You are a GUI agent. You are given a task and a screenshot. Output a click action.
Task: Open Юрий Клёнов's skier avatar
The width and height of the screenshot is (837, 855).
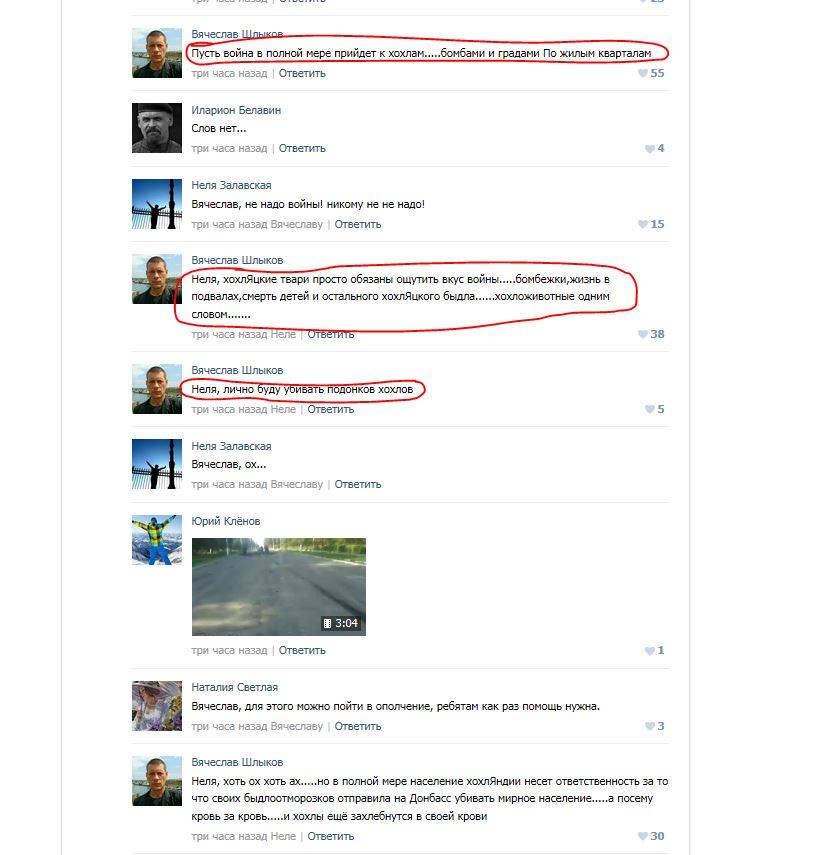tap(157, 540)
